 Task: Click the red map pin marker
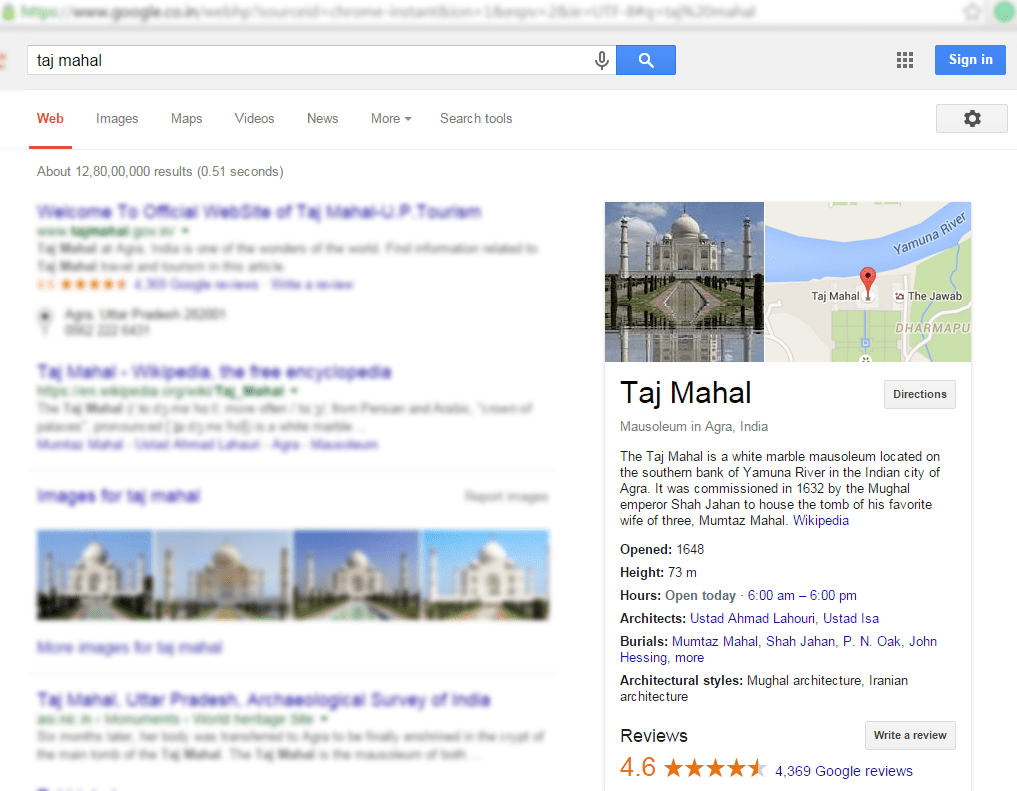click(x=867, y=281)
